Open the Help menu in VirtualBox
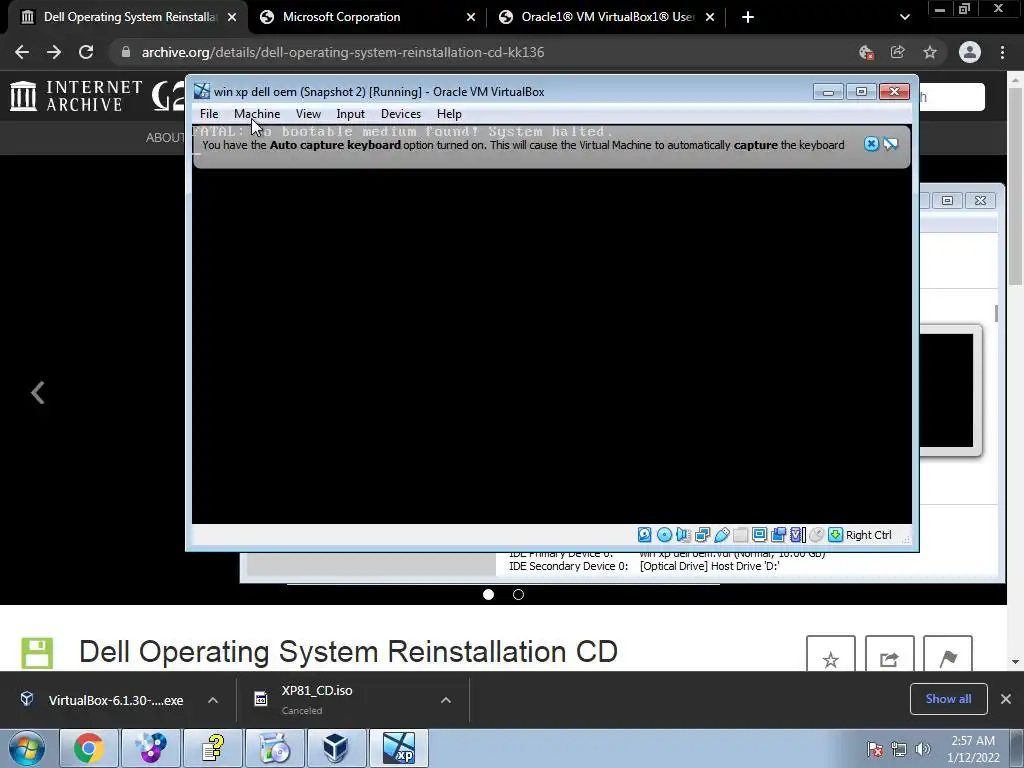The height and width of the screenshot is (768, 1024). 449,114
